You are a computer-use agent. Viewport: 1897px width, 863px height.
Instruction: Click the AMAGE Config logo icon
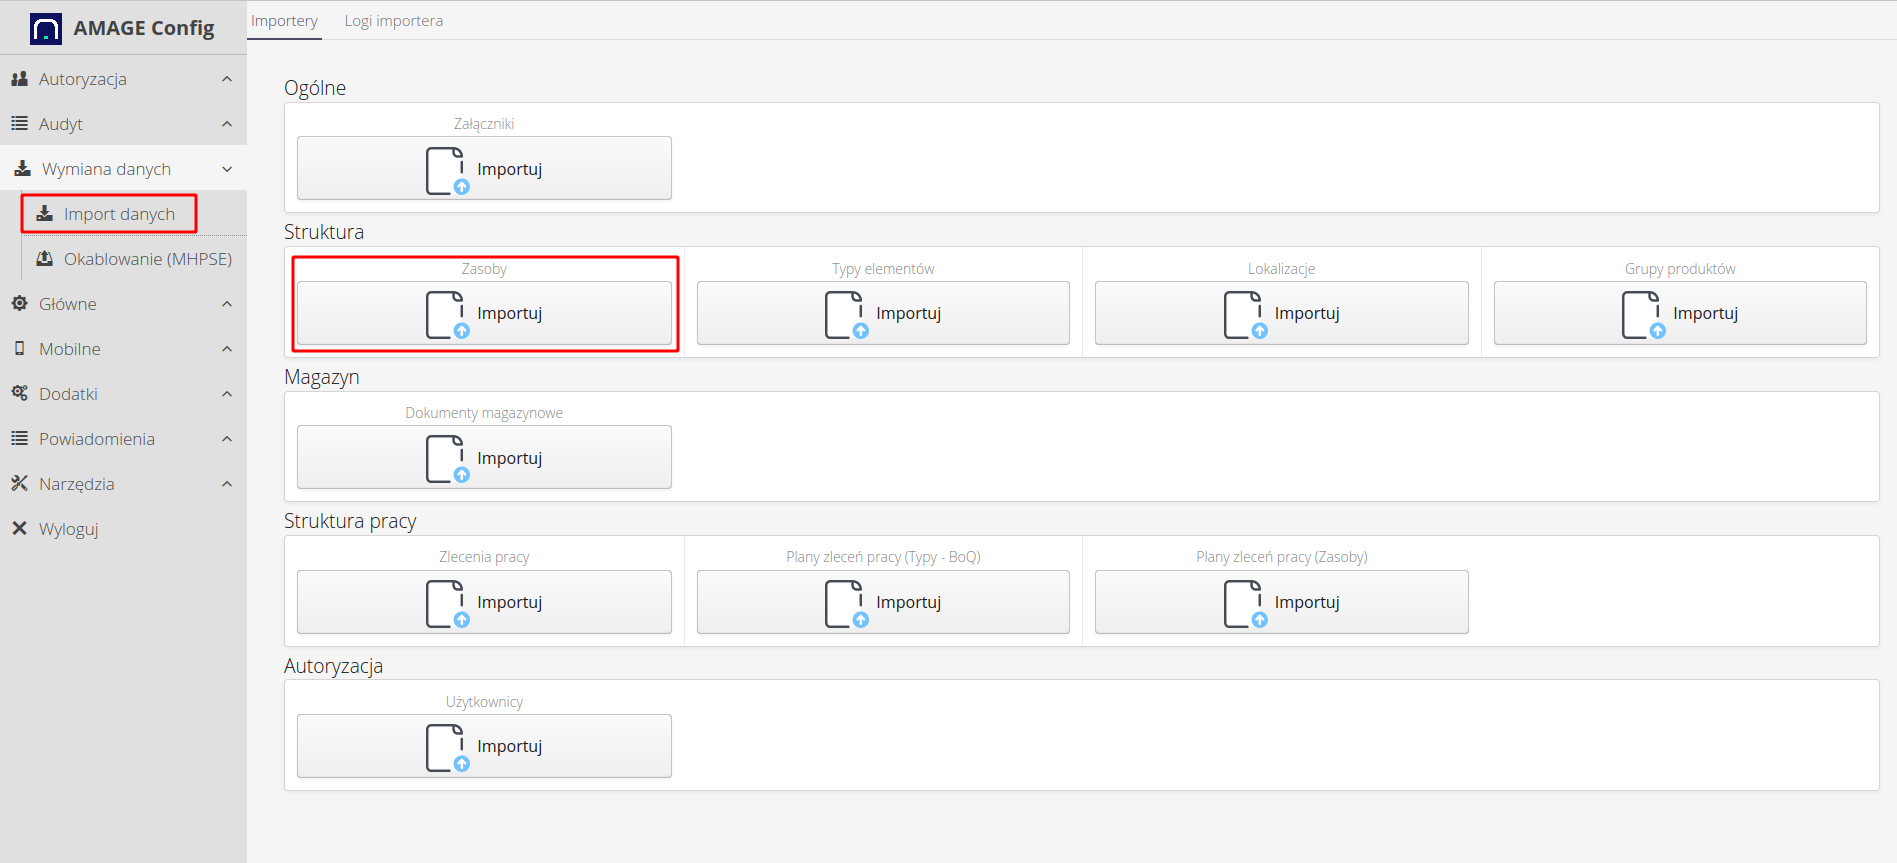46,29
